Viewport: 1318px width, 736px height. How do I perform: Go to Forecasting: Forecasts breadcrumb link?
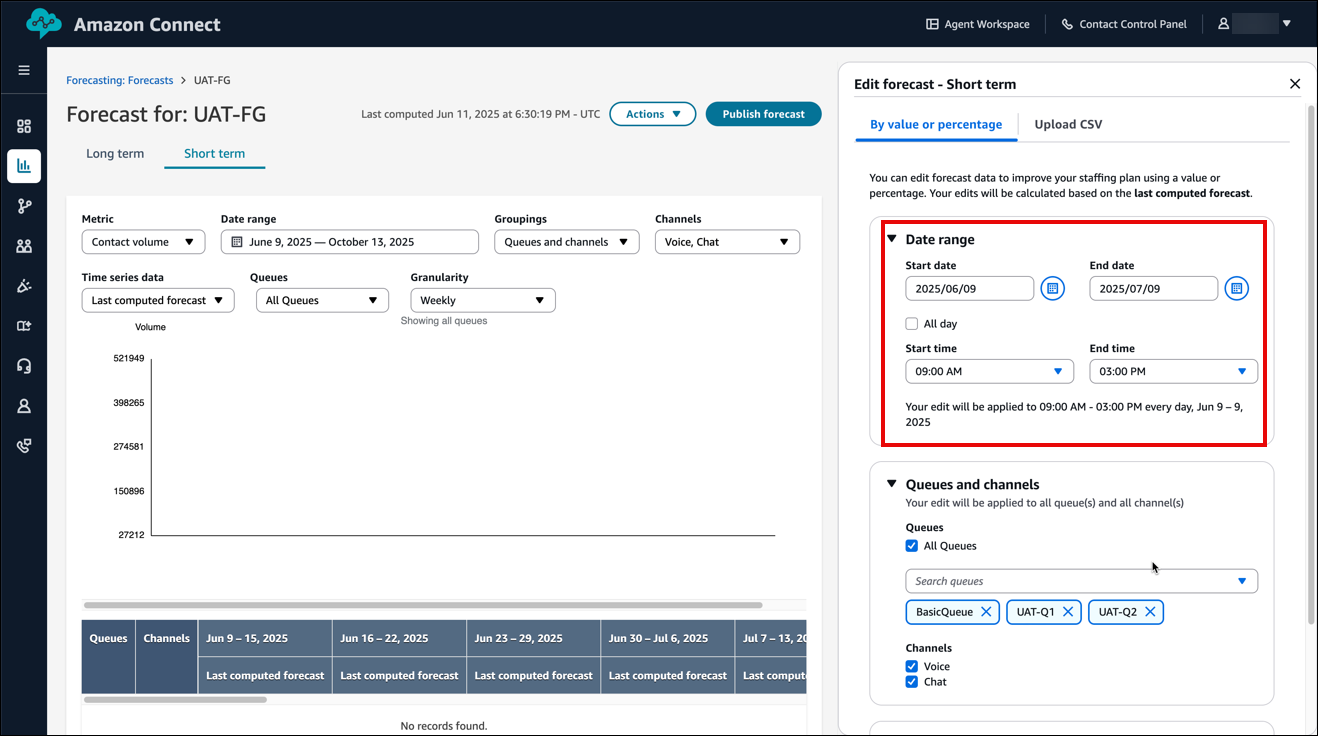119,80
